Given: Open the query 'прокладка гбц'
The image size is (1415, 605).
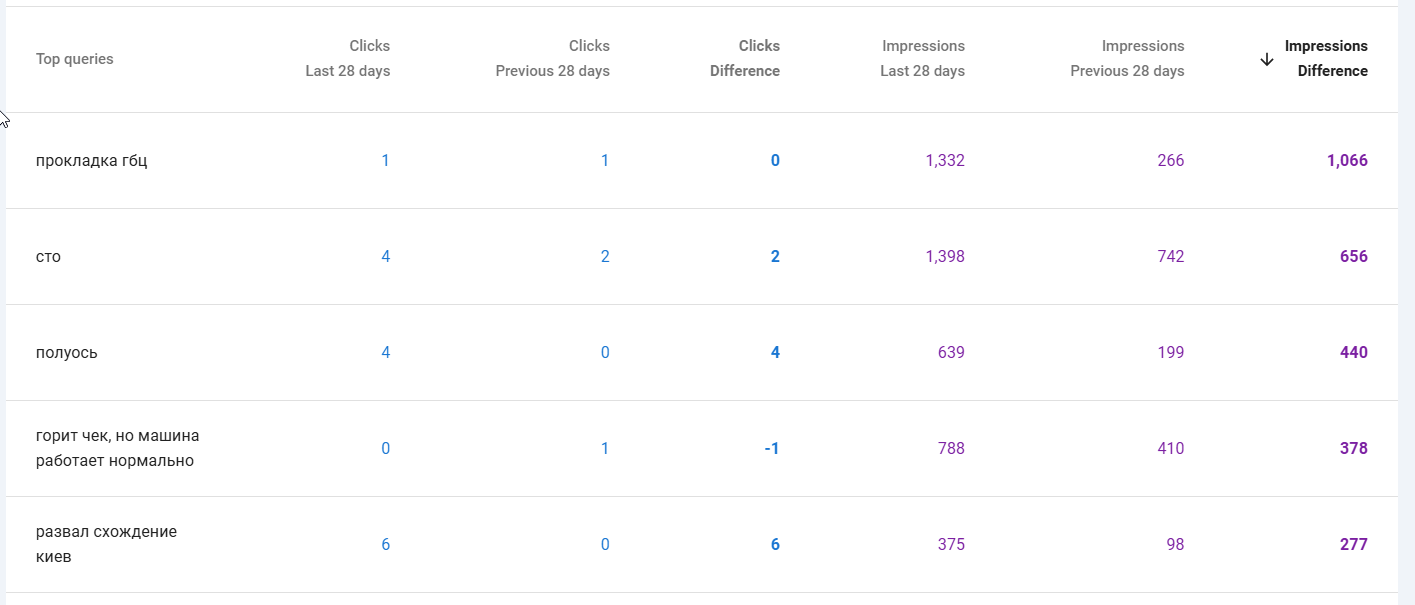Looking at the screenshot, I should 92,161.
